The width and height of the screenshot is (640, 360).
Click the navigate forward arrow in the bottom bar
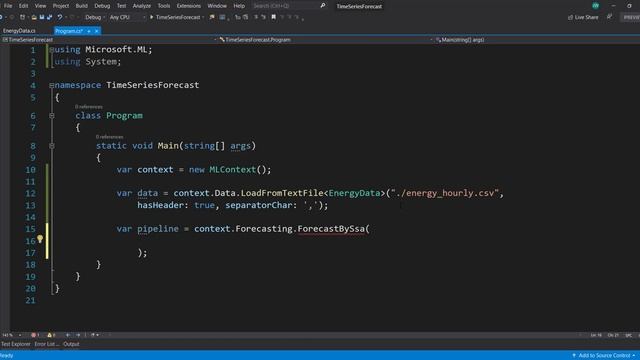pyautogui.click(x=78, y=335)
